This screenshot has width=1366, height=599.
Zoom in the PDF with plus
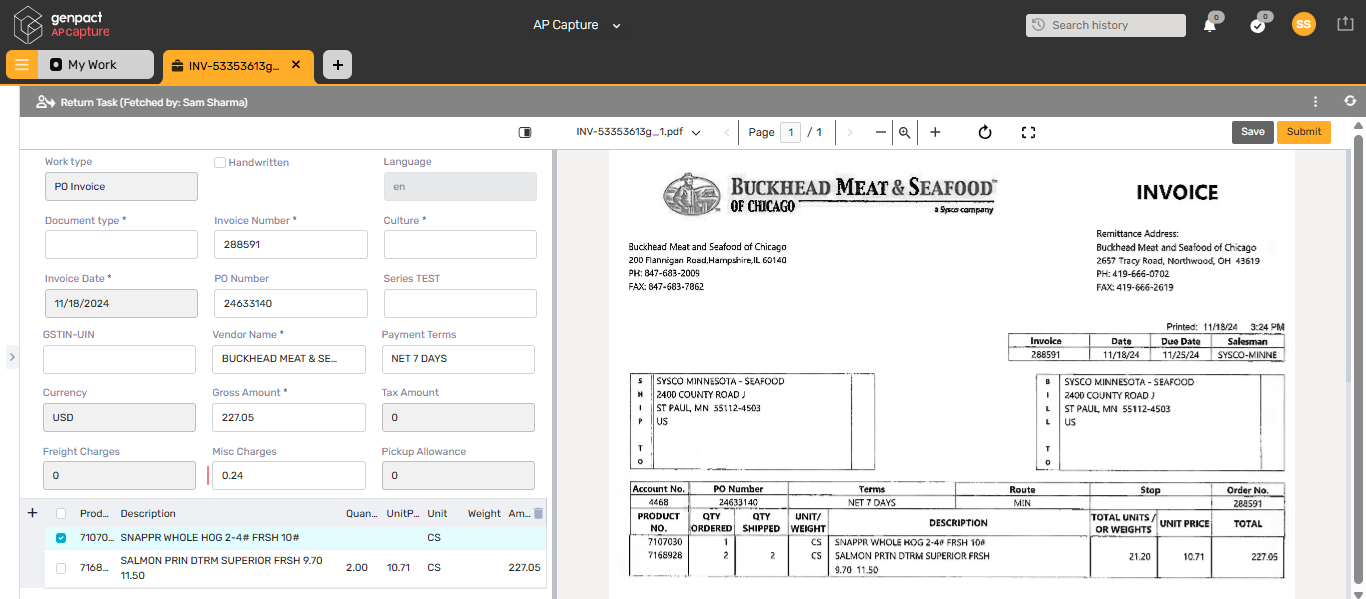(935, 132)
